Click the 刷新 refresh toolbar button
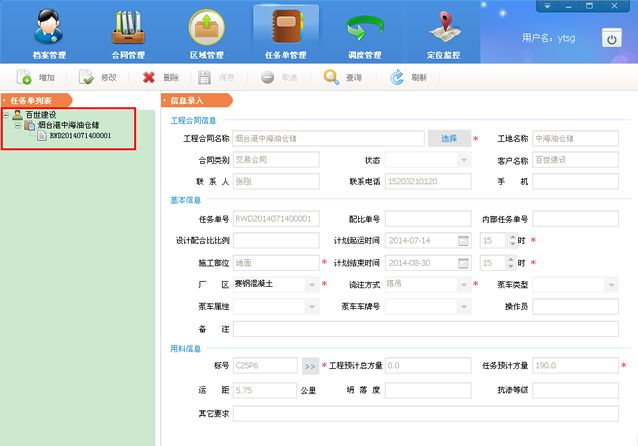The image size is (638, 446). point(409,77)
